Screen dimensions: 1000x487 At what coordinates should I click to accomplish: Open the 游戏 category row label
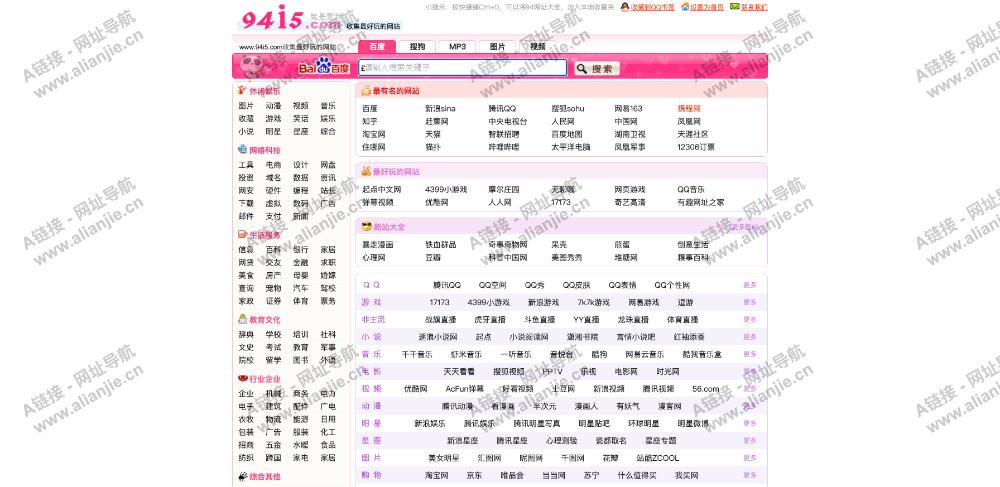(371, 302)
